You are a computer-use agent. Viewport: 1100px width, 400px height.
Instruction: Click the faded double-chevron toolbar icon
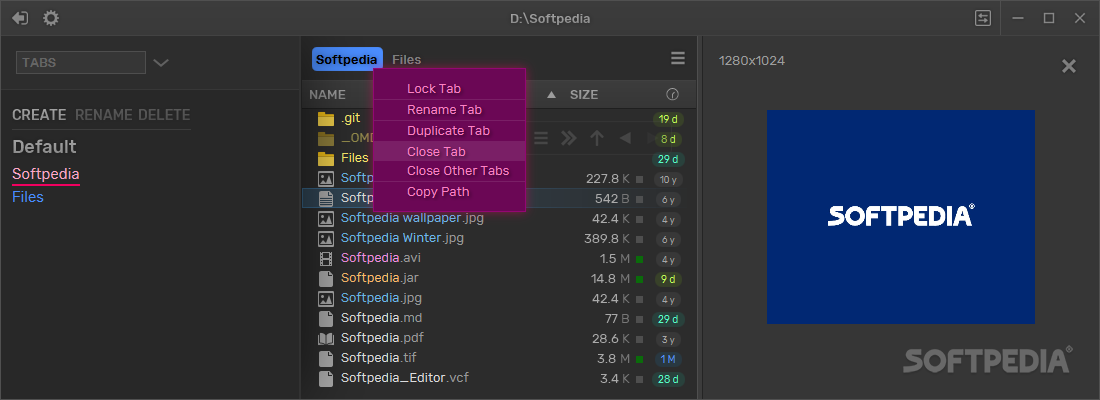coord(568,138)
